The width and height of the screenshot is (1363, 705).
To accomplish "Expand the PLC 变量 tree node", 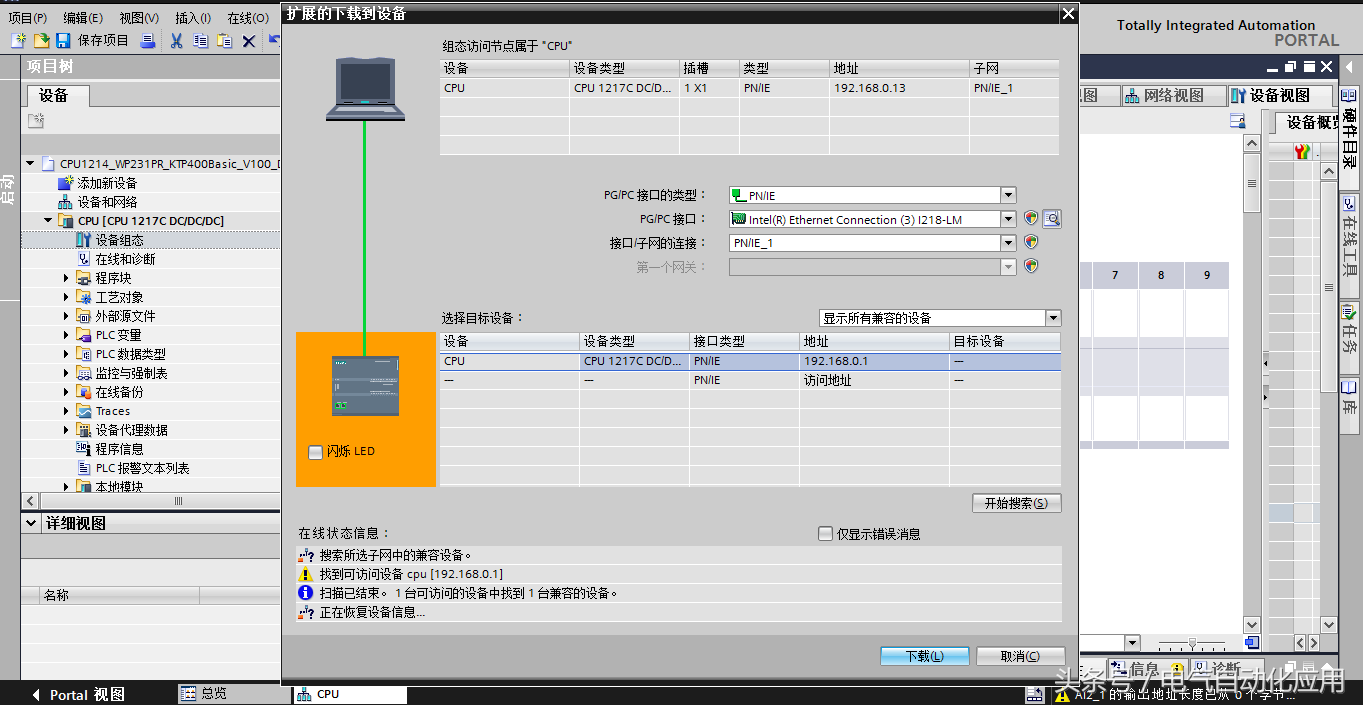I will (x=67, y=335).
